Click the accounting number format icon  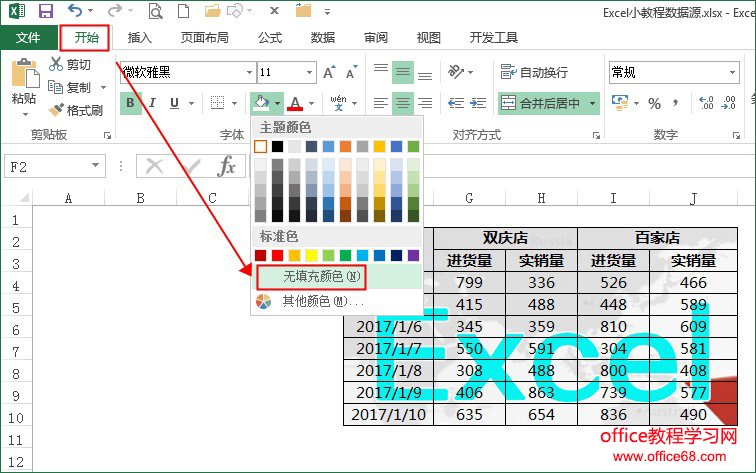click(620, 103)
